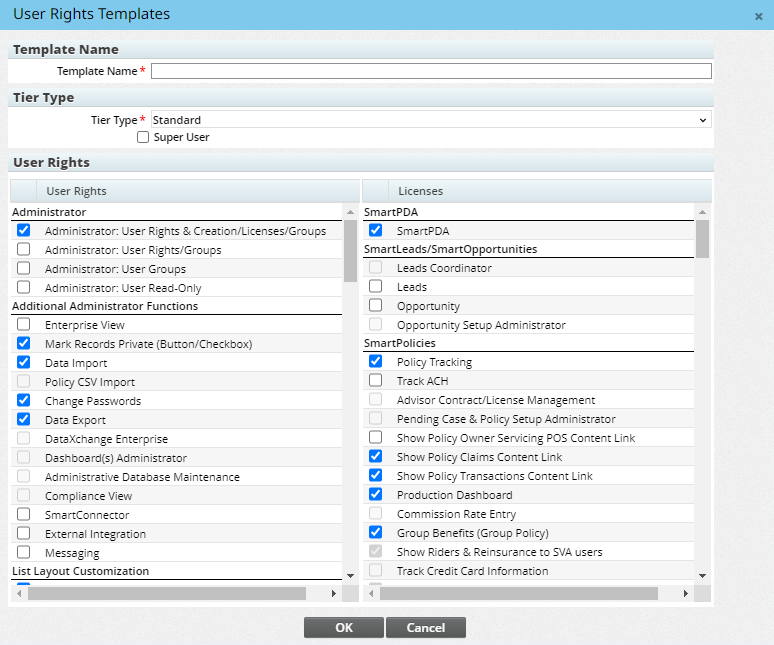Image resolution: width=774 pixels, height=645 pixels.
Task: Select the Leads Coordinator row text
Action: [444, 268]
